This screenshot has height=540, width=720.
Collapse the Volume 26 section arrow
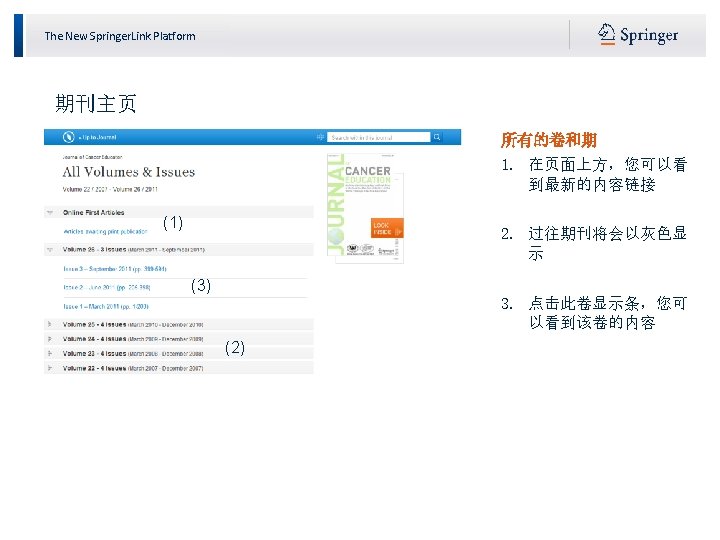tap(50, 250)
